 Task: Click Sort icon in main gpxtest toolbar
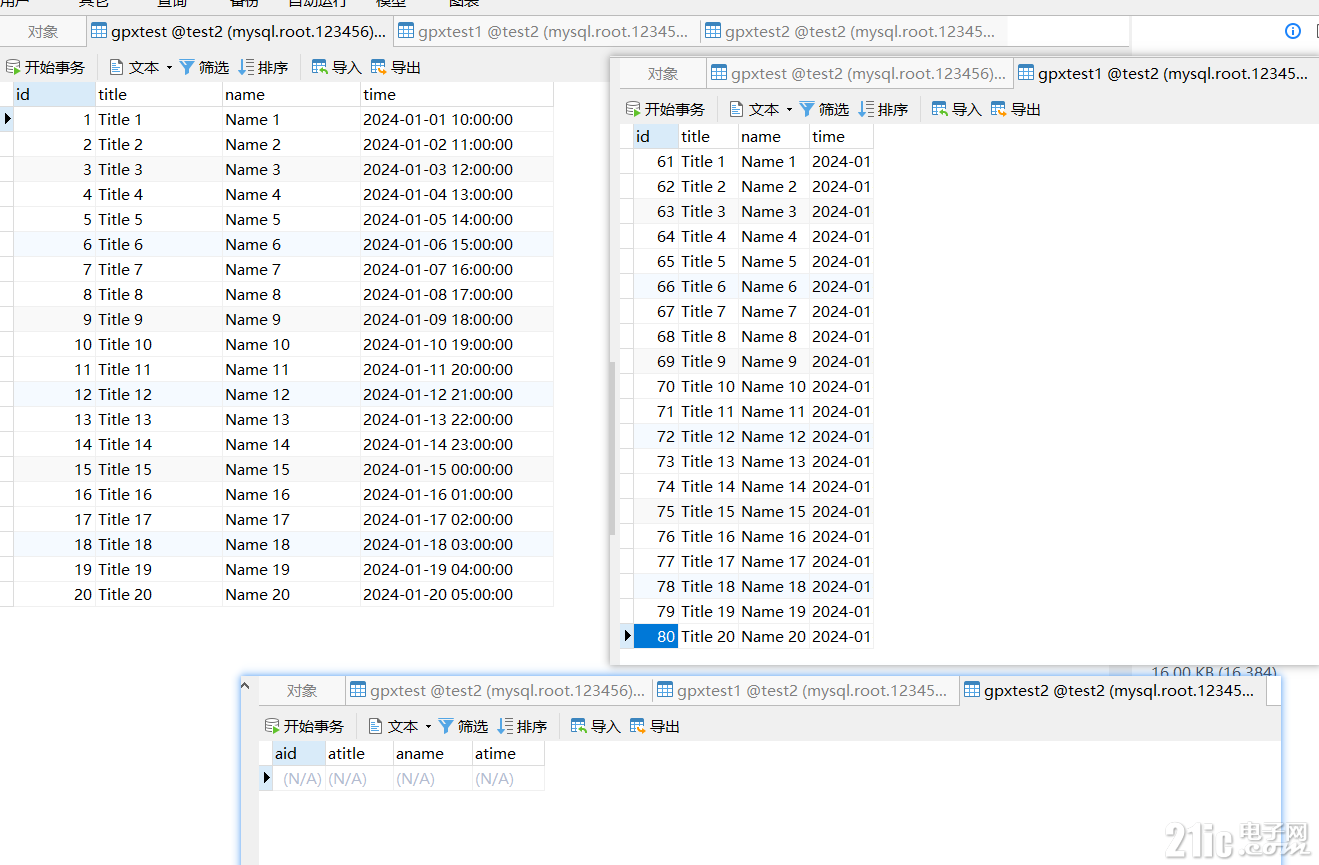point(263,68)
